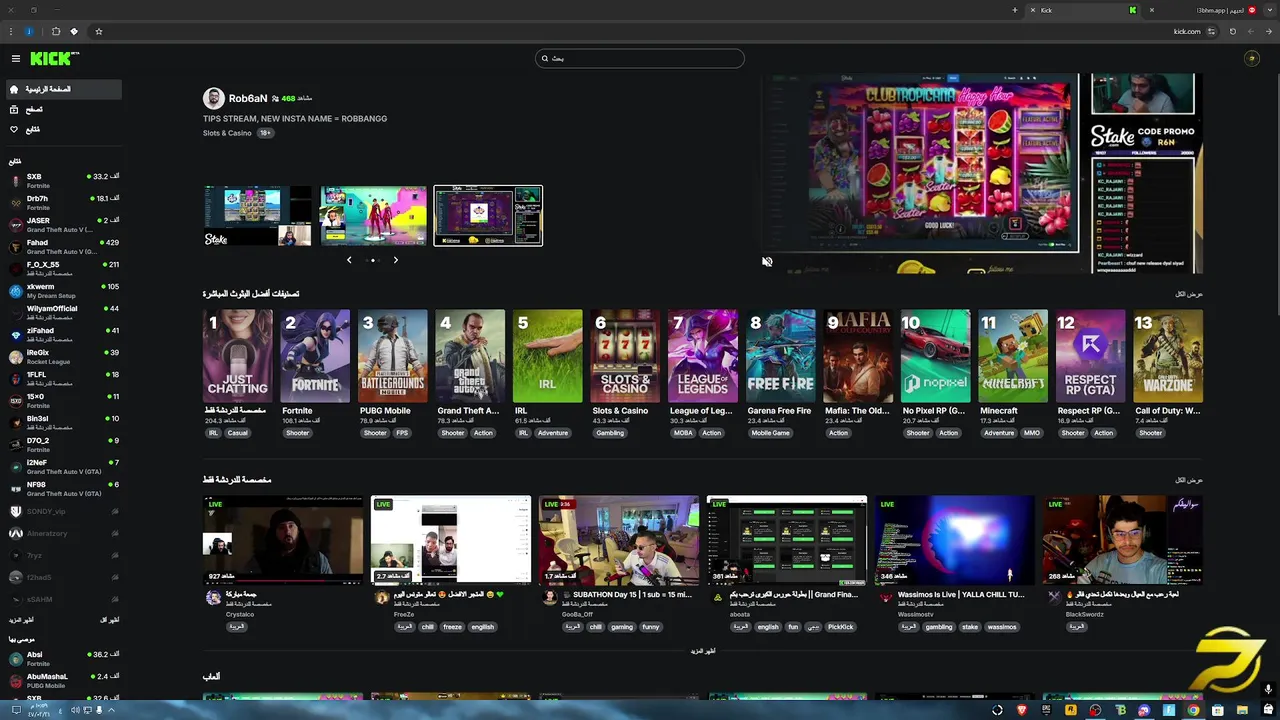Click FPS tag under PUBG Mobile
Viewport: 1280px width, 720px height.
pos(402,433)
